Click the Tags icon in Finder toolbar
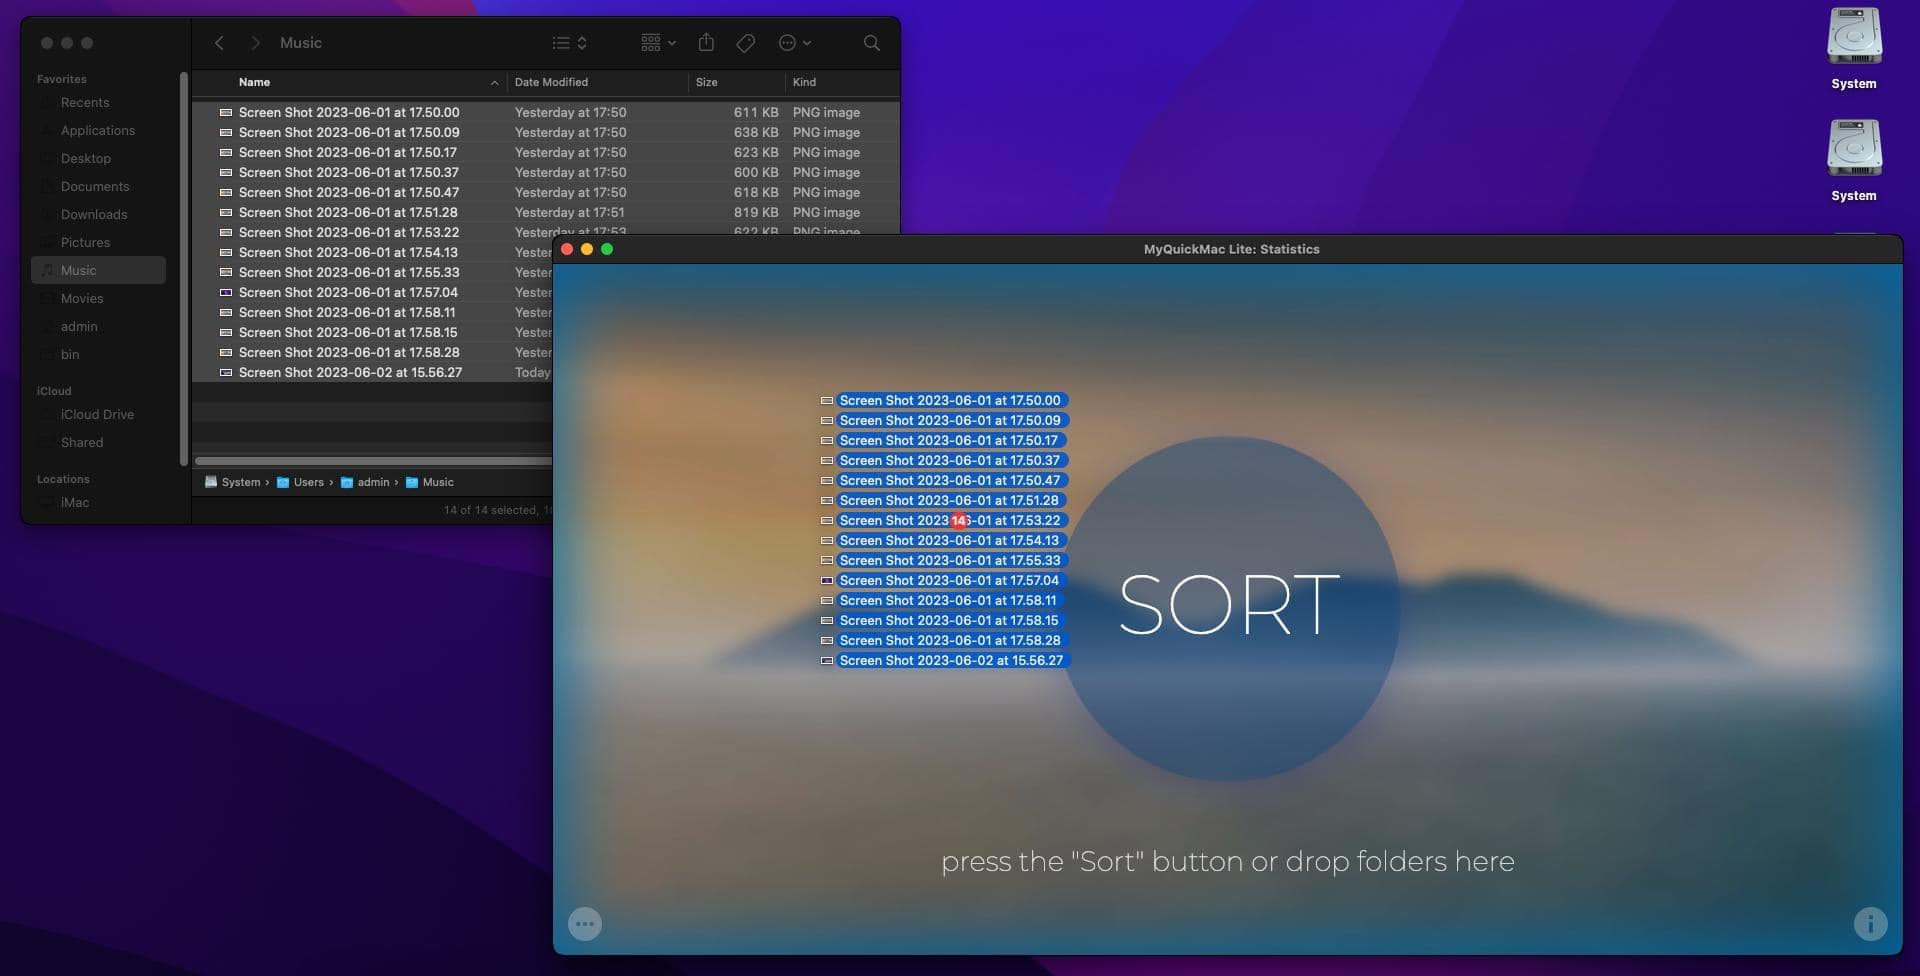Screen dimensions: 1920x976 [x=745, y=43]
